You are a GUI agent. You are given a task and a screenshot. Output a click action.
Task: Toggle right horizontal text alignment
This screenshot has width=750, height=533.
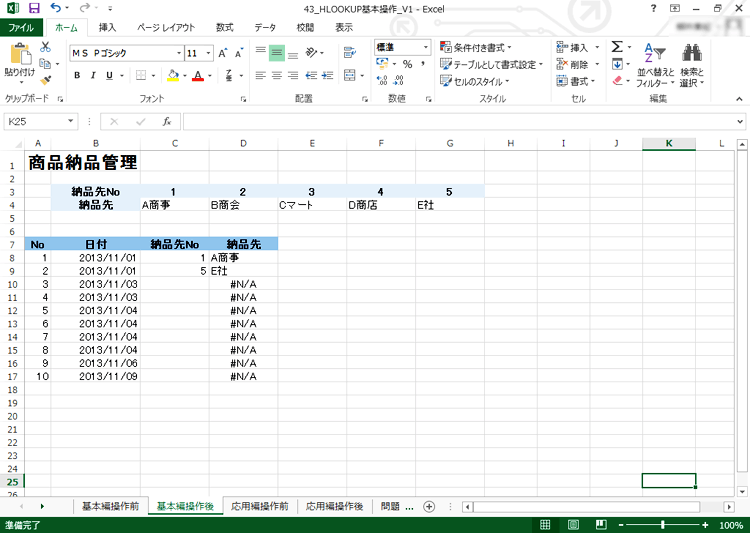293,75
